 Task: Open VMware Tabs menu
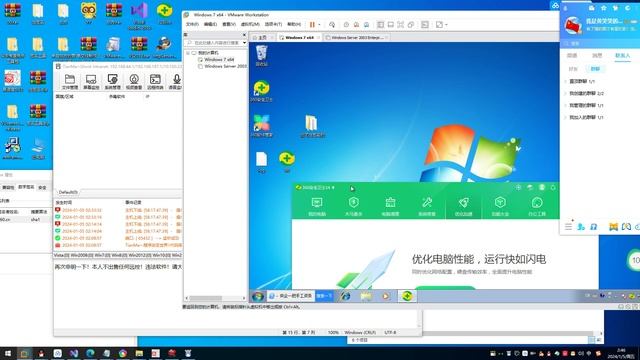click(x=273, y=24)
